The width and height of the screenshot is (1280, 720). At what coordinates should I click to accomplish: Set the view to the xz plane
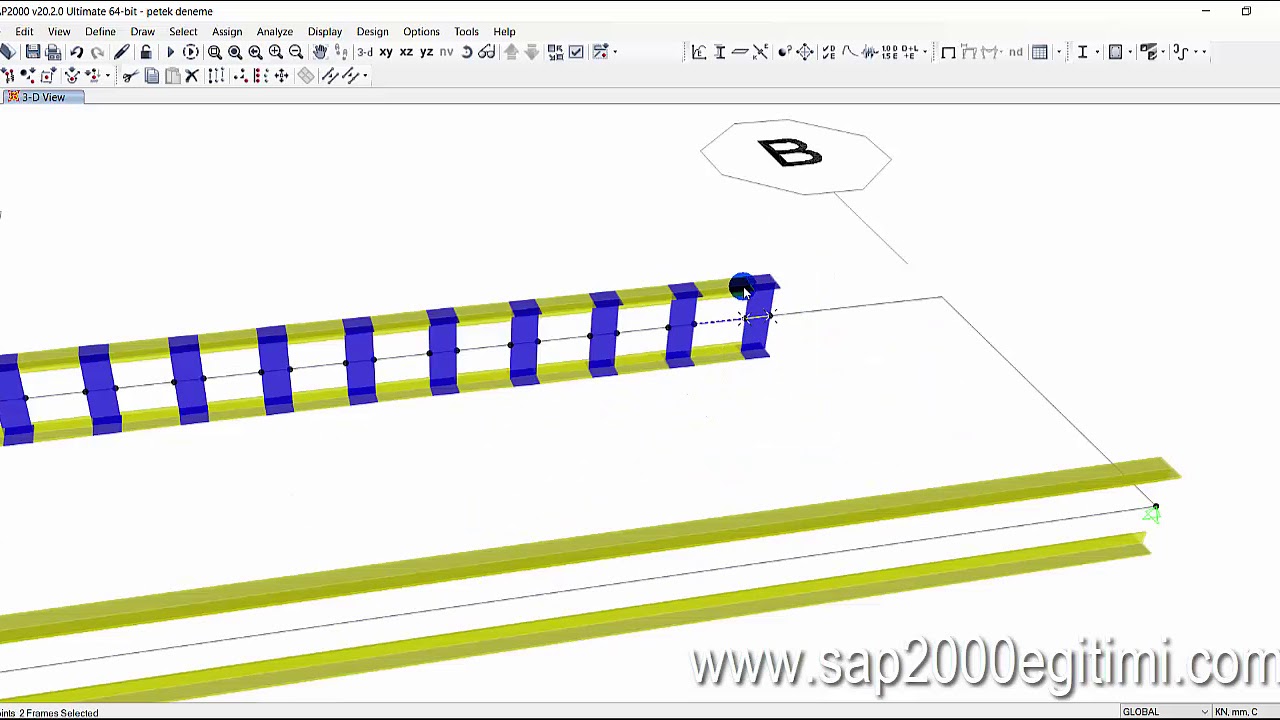[x=406, y=52]
